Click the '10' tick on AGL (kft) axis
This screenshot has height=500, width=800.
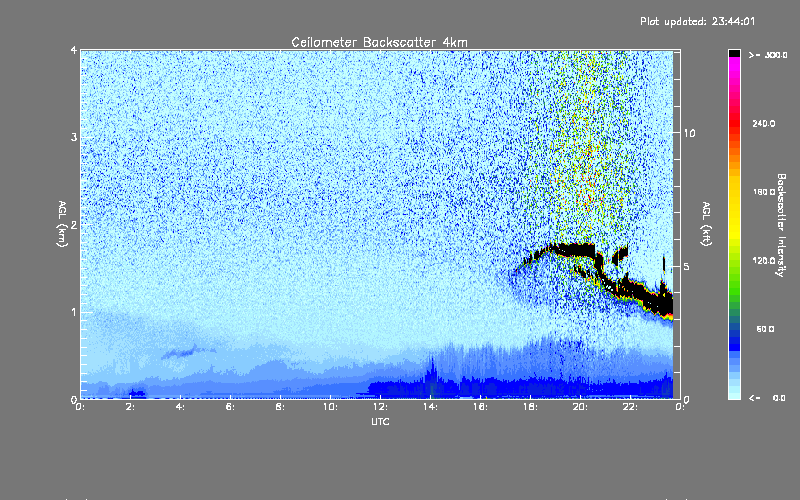[689, 133]
